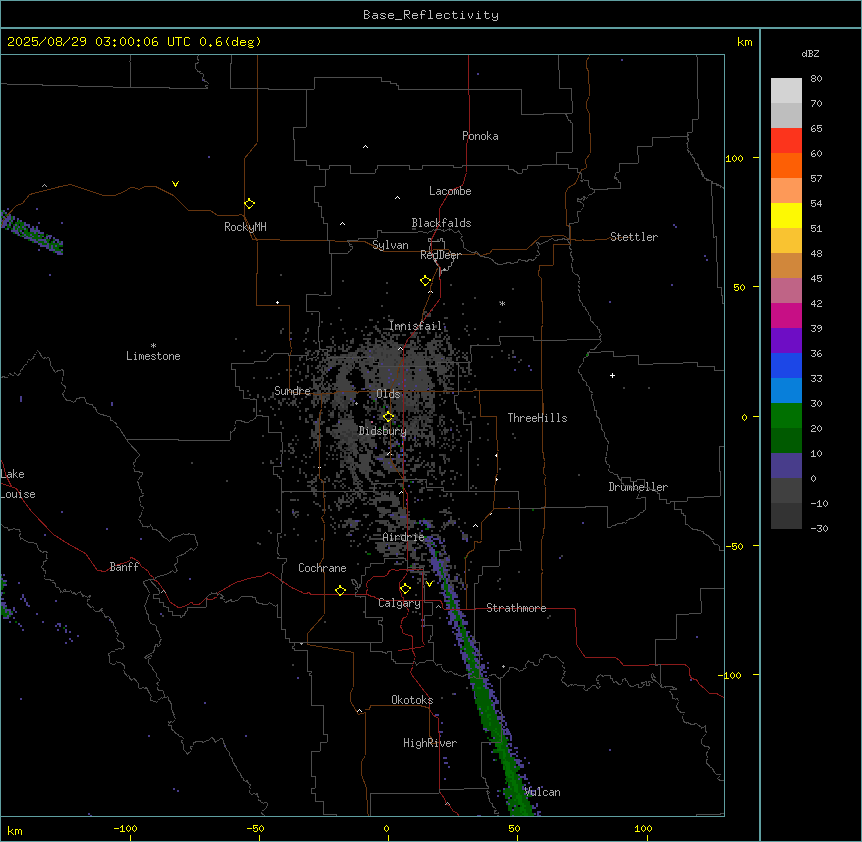Click the 65 value in dBZ legend
The width and height of the screenshot is (862, 842).
point(816,128)
